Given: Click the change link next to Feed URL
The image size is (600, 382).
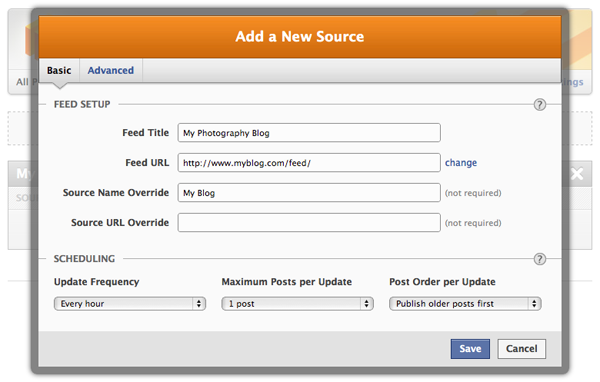Looking at the screenshot, I should 461,163.
